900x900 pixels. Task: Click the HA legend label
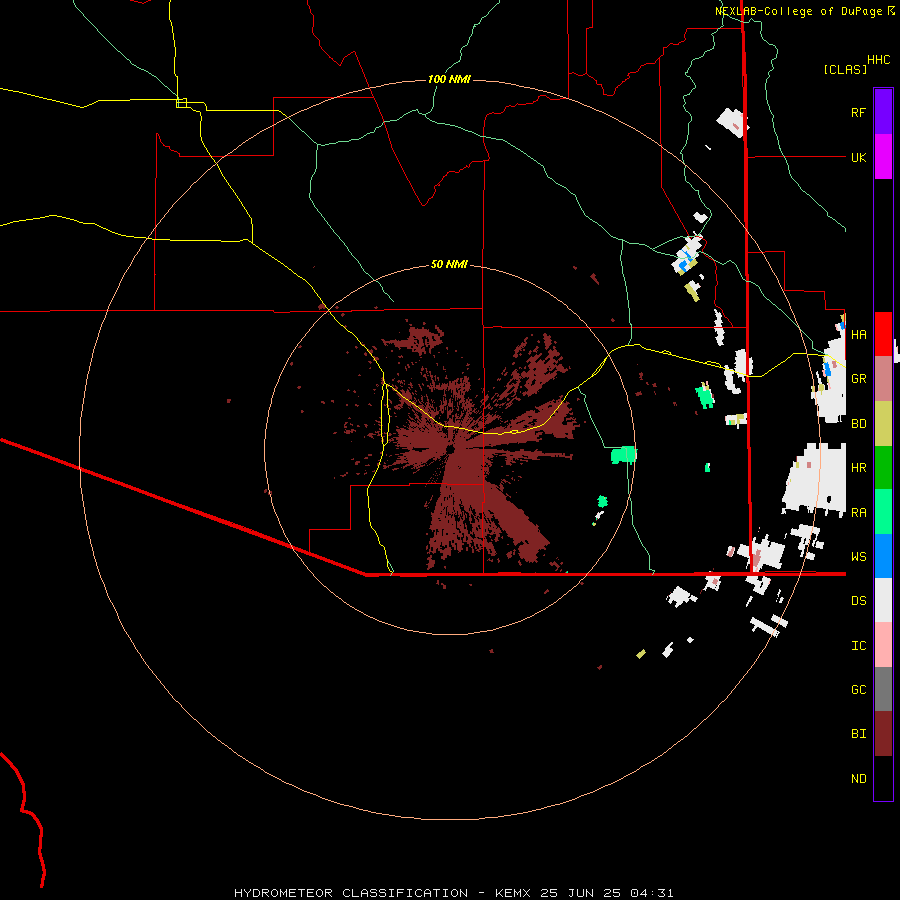pyautogui.click(x=858, y=334)
